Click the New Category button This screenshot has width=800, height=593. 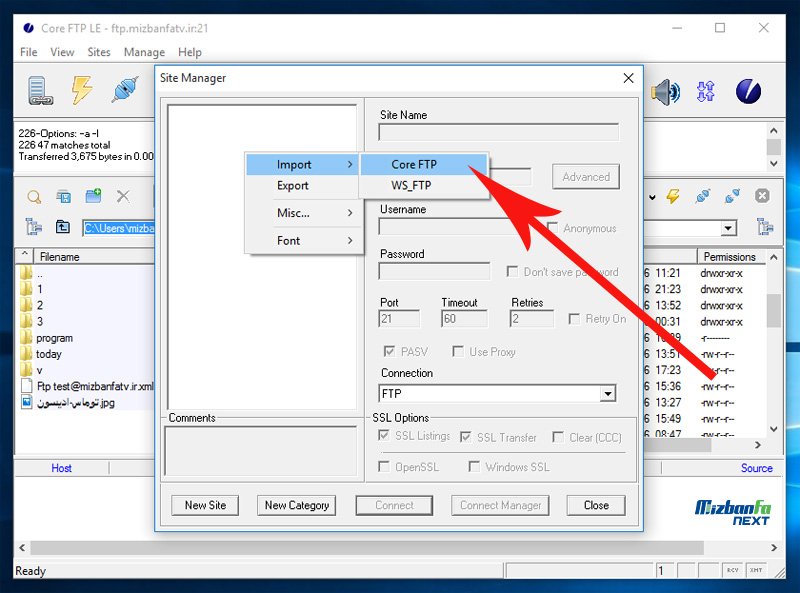296,505
